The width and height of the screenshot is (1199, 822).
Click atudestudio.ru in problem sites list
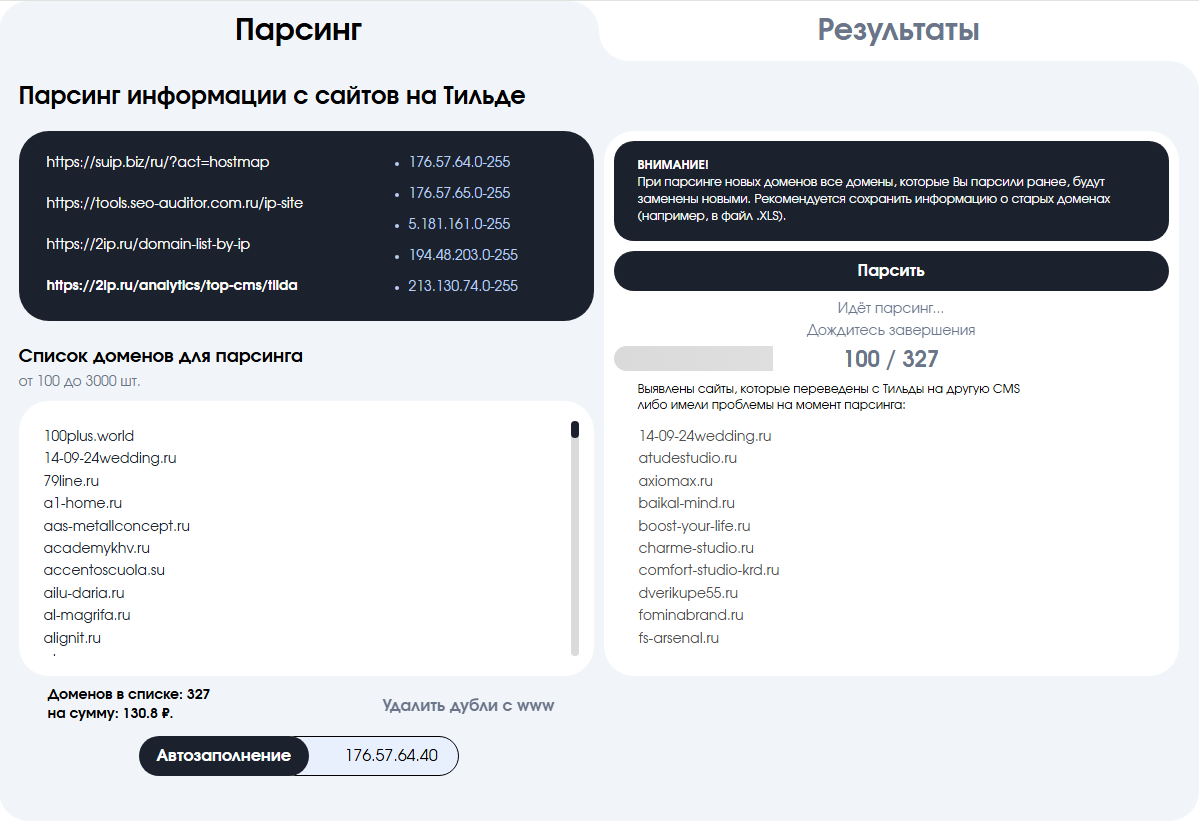687,458
